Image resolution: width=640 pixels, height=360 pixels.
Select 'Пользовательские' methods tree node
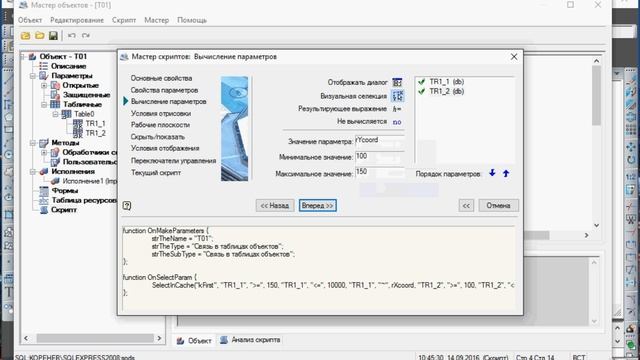[89, 162]
